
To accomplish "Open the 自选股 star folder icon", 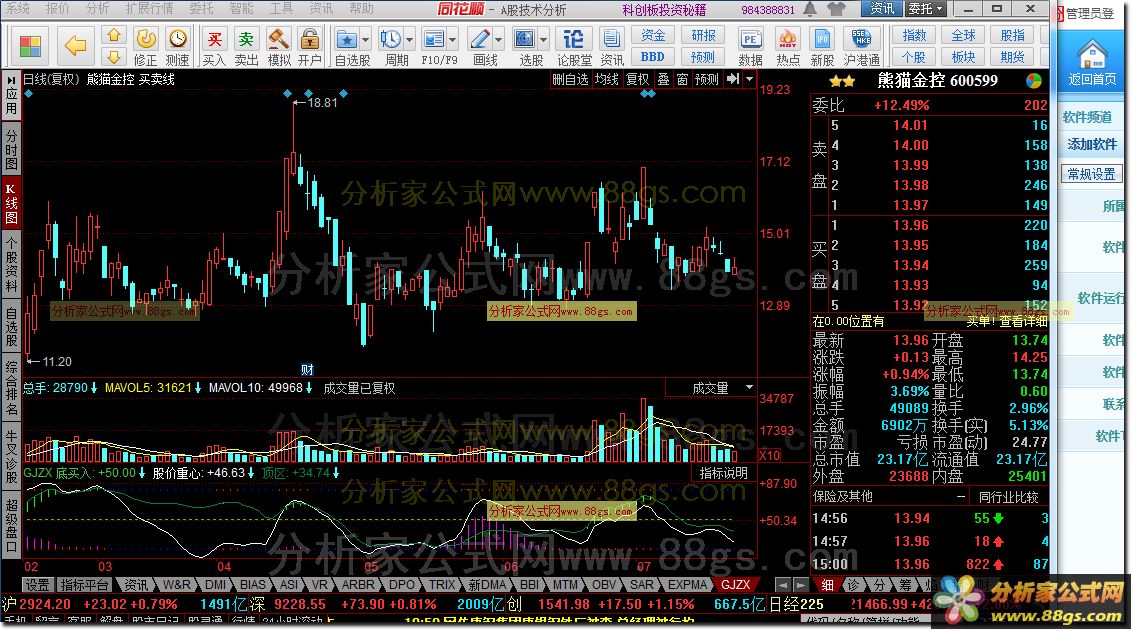I will [x=347, y=39].
